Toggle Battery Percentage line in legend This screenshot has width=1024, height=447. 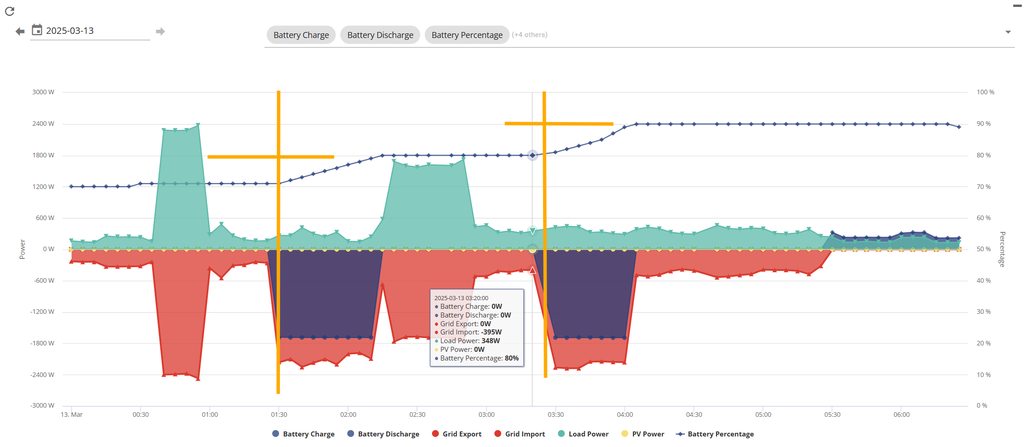(714, 434)
